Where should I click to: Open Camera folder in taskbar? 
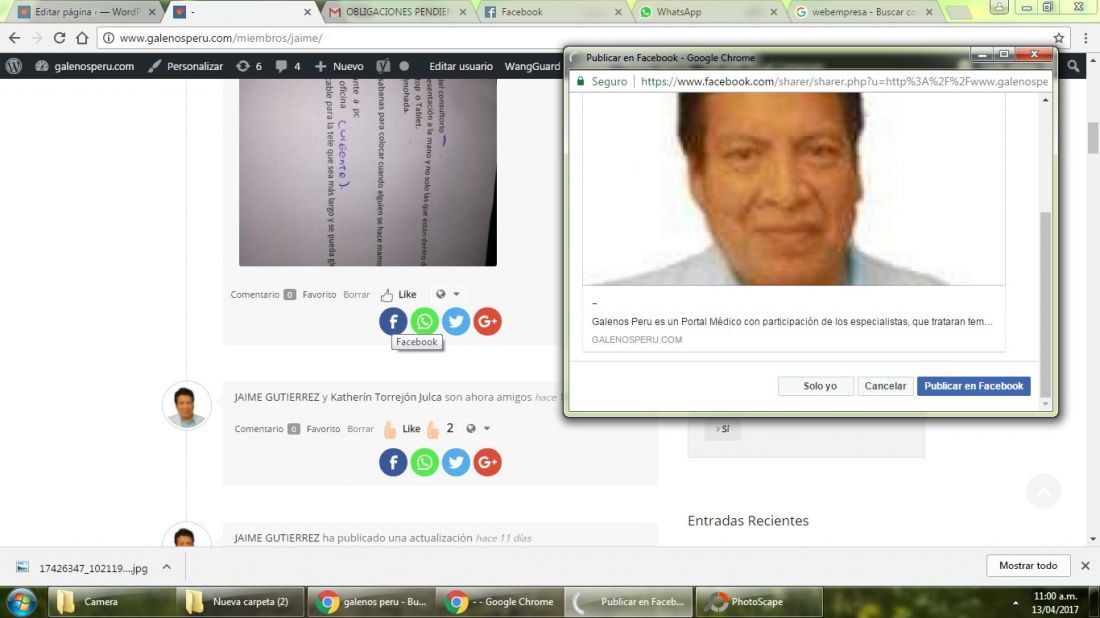[110, 602]
